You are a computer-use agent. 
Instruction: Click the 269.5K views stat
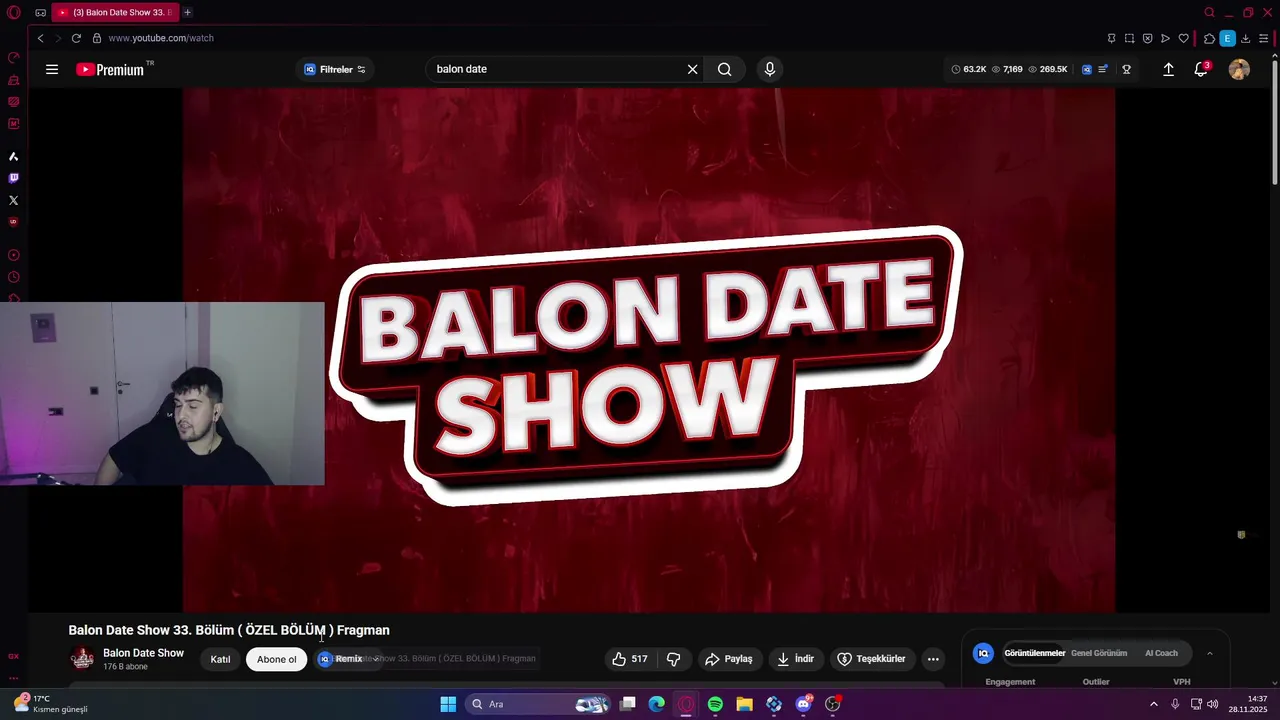coord(1047,69)
